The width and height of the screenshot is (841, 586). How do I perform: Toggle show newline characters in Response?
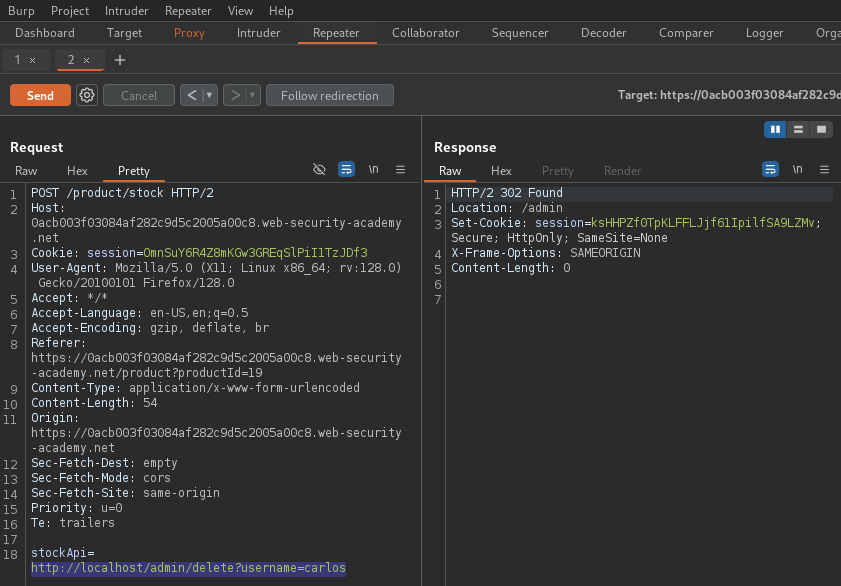[x=798, y=169]
